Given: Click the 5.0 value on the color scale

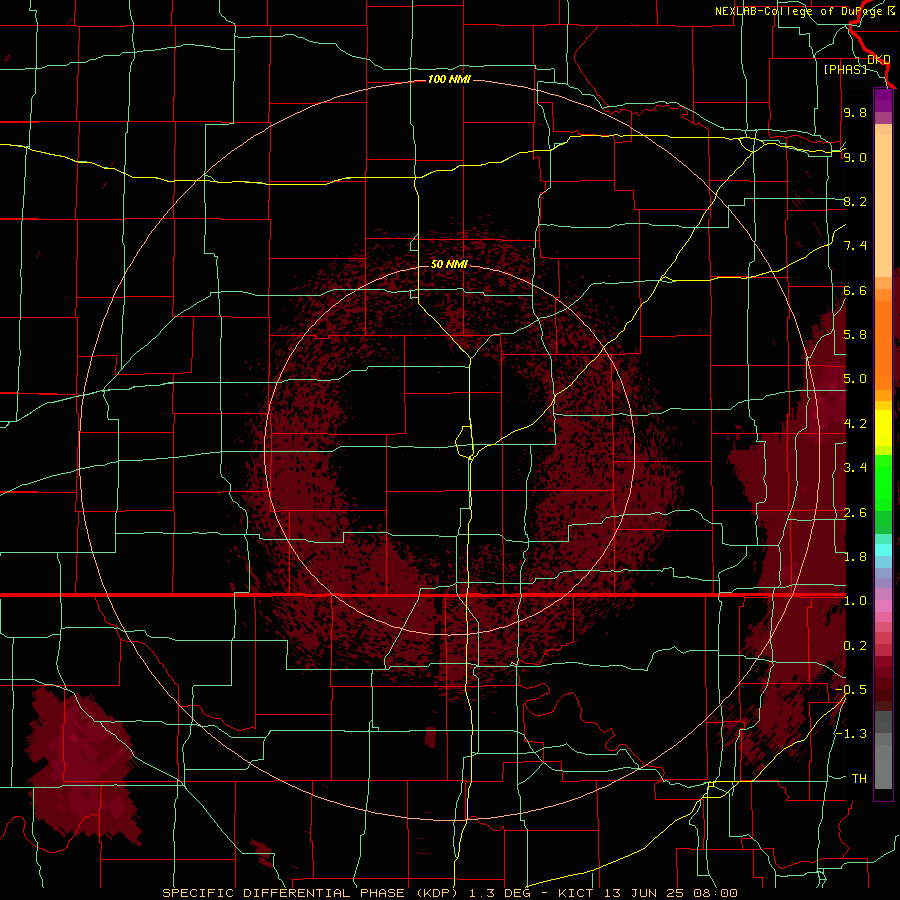Looking at the screenshot, I should (855, 379).
